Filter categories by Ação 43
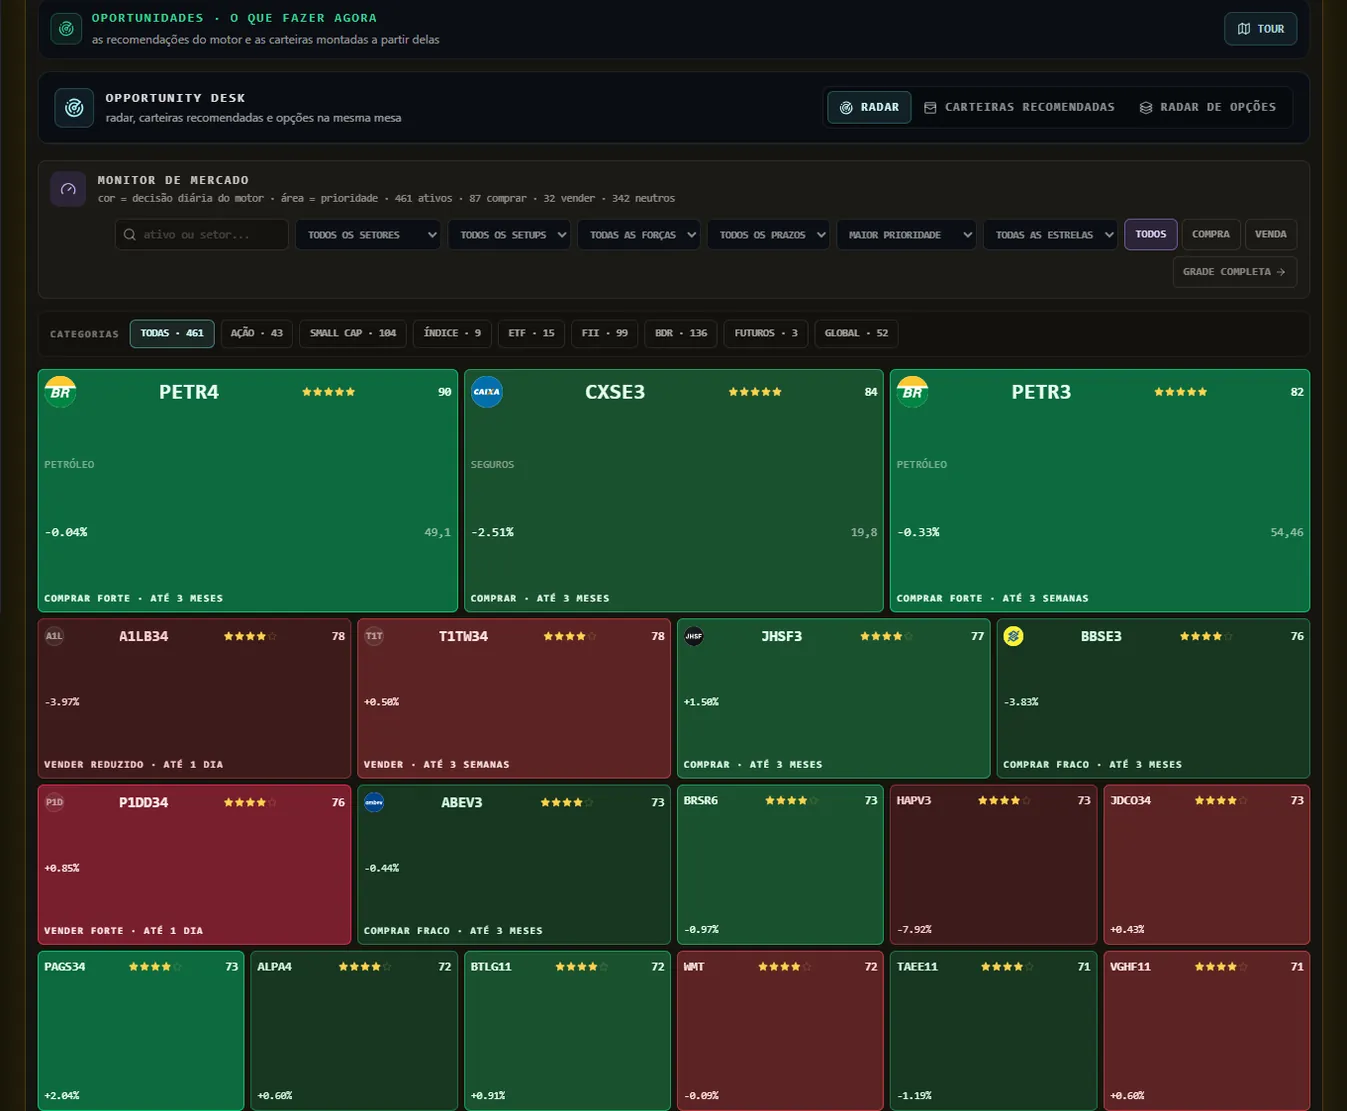 257,333
